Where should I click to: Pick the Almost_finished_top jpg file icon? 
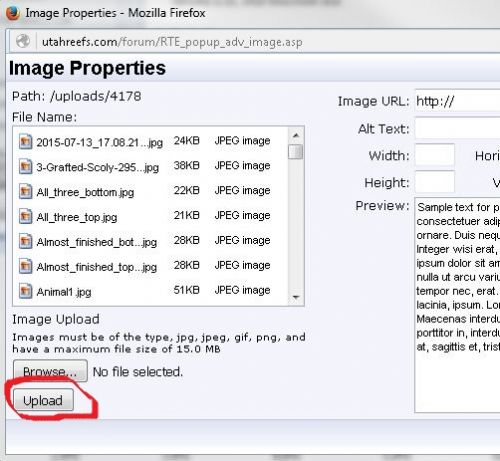click(25, 266)
